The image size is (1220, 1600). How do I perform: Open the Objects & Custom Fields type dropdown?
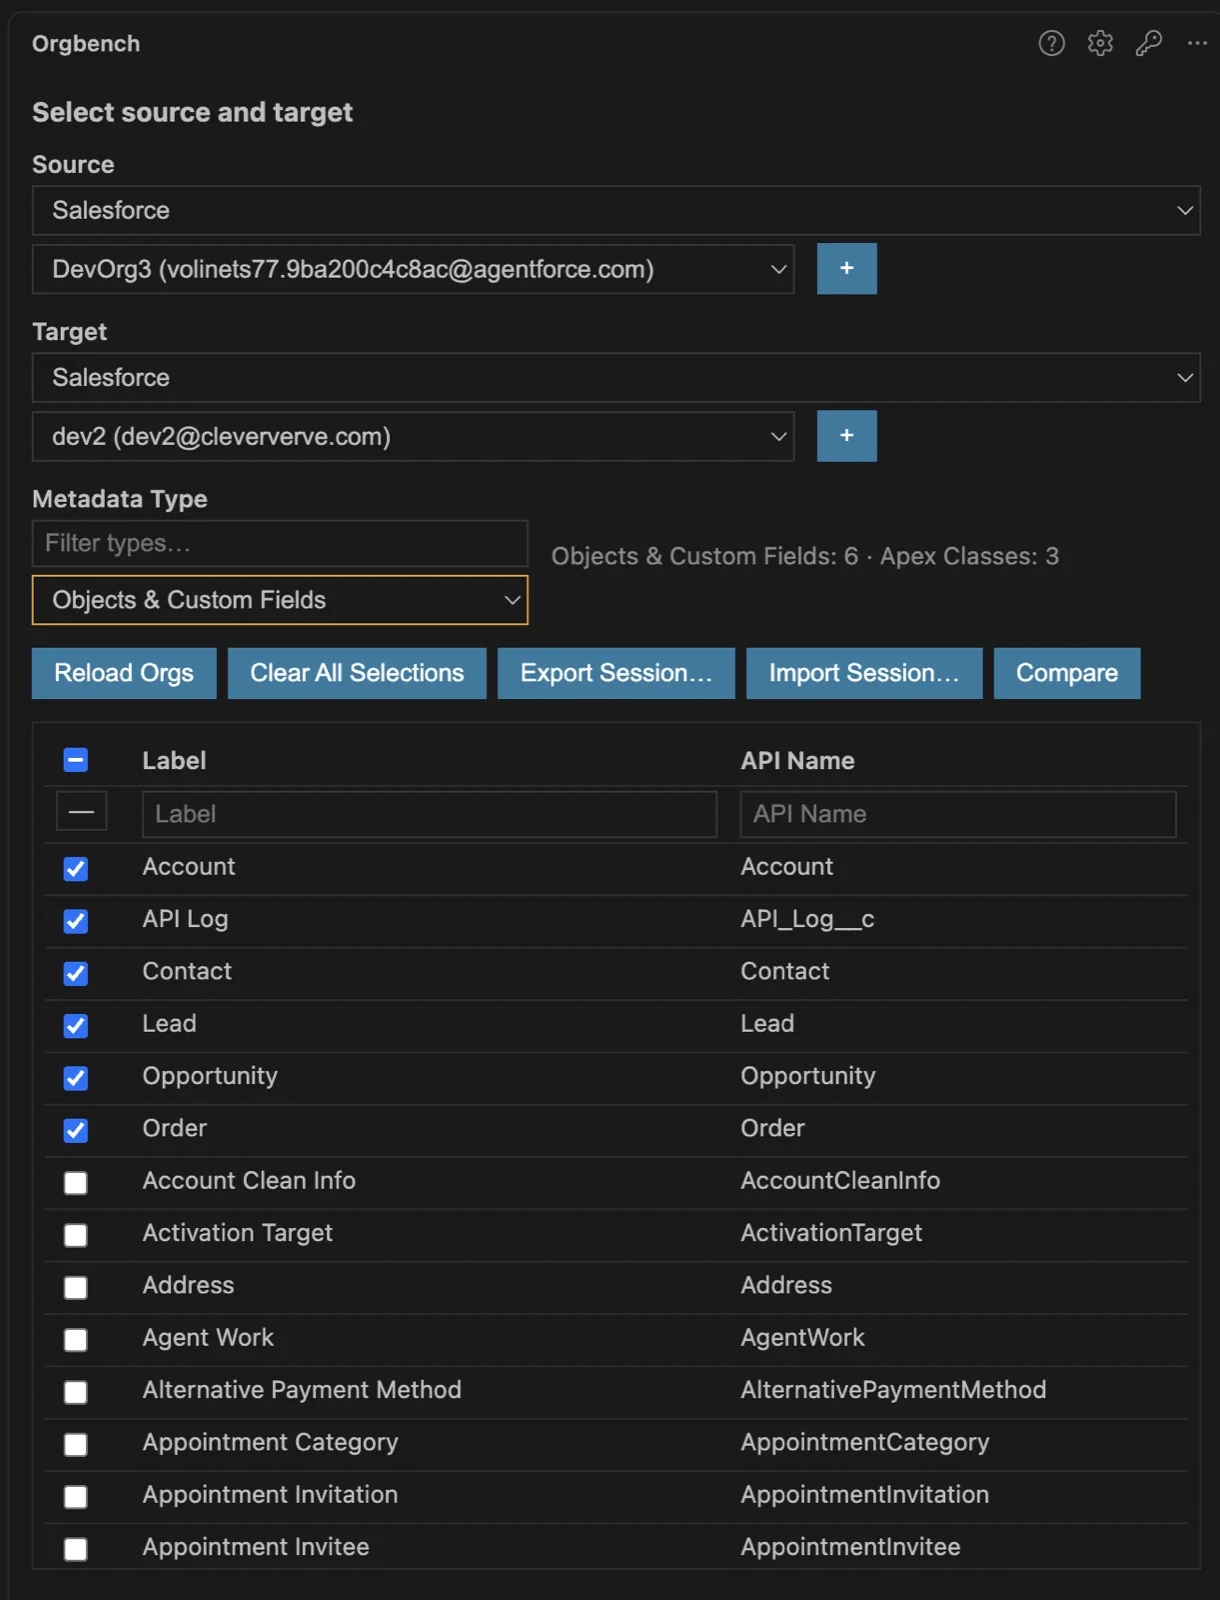[x=280, y=600]
